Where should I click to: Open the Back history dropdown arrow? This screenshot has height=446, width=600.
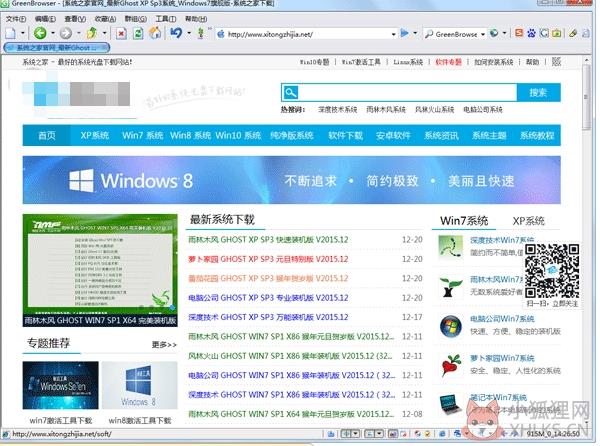[x=52, y=33]
